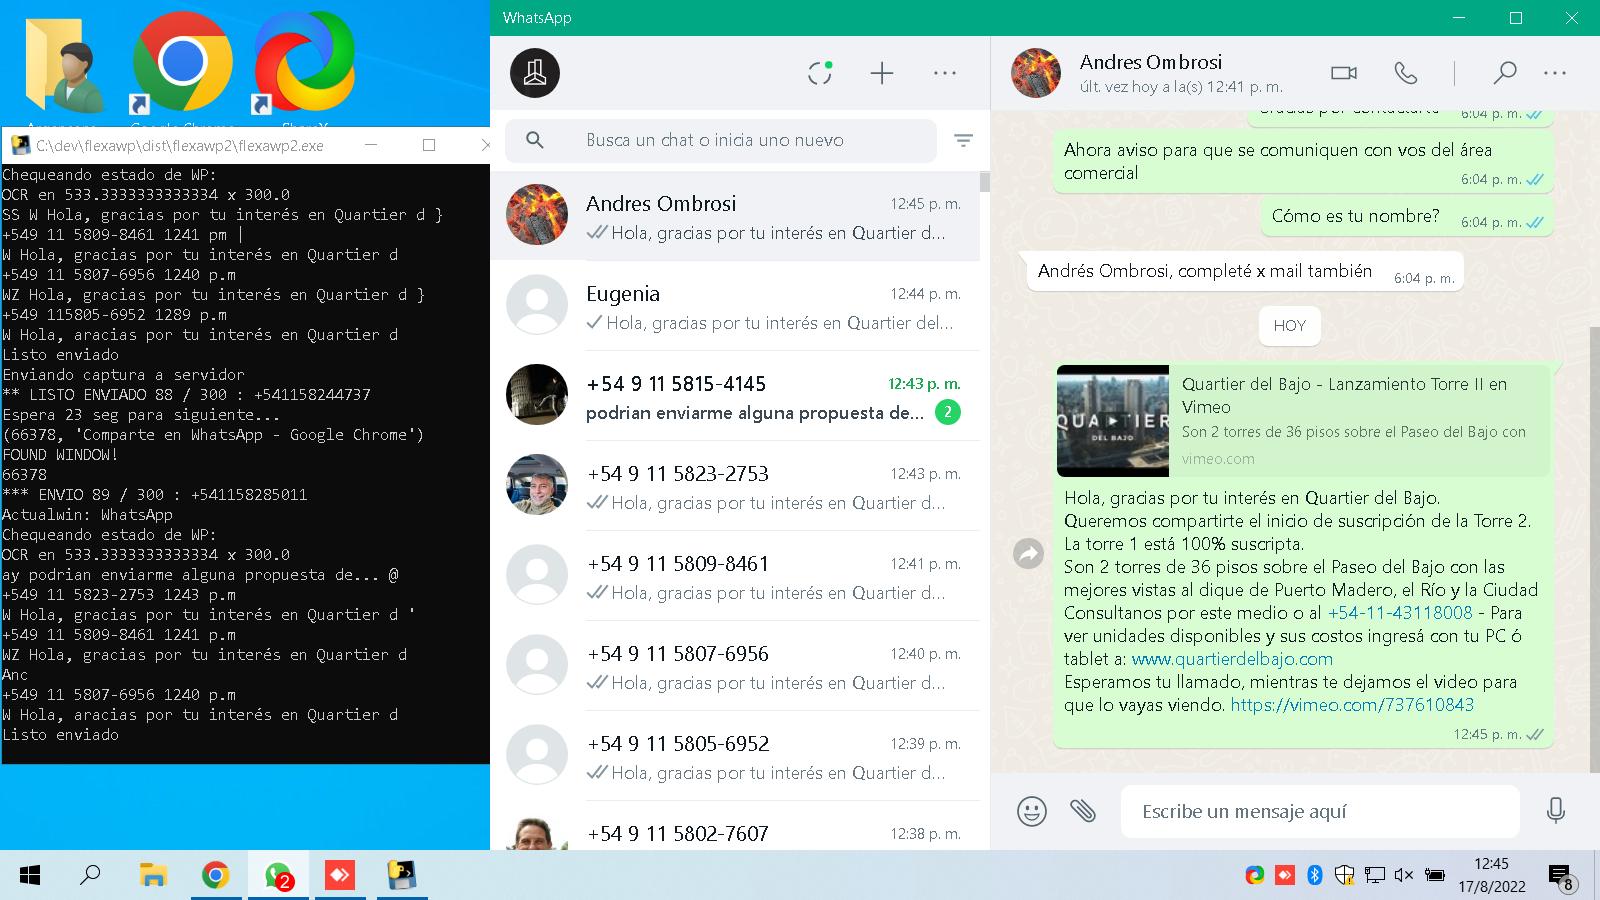Click the Windows Security shield tray icon
The height and width of the screenshot is (900, 1600).
1345,876
